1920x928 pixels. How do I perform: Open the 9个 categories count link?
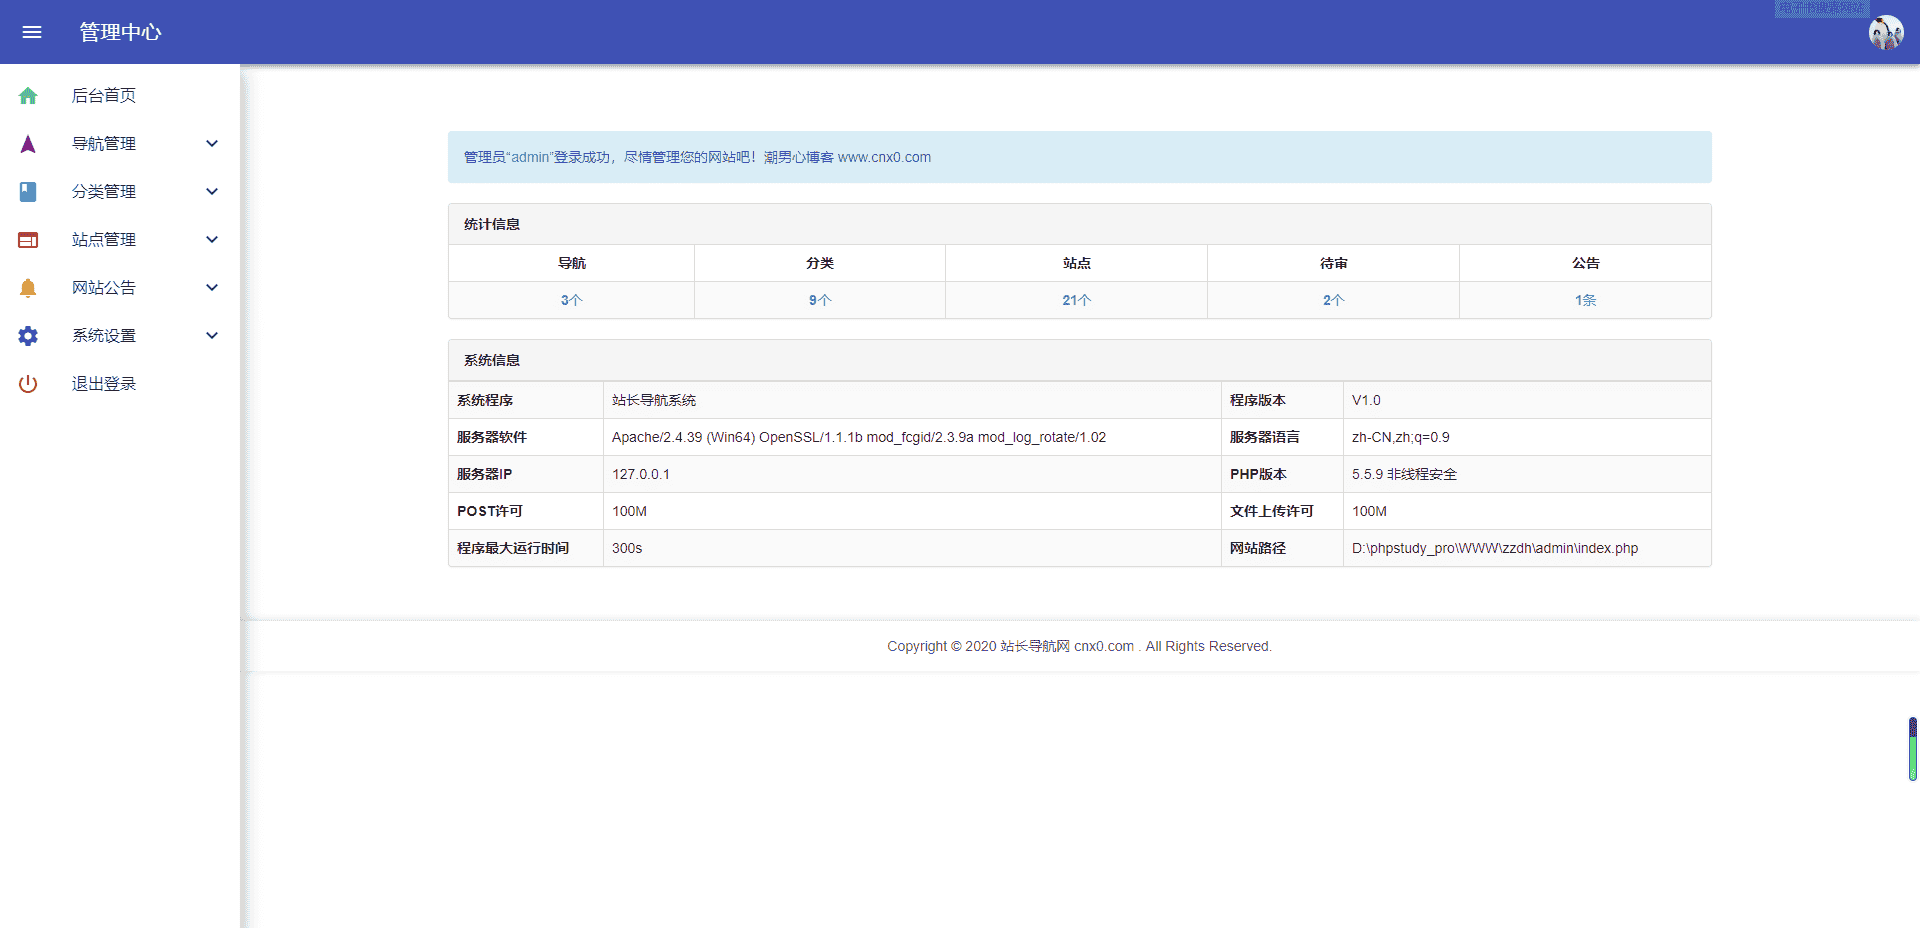[x=820, y=300]
